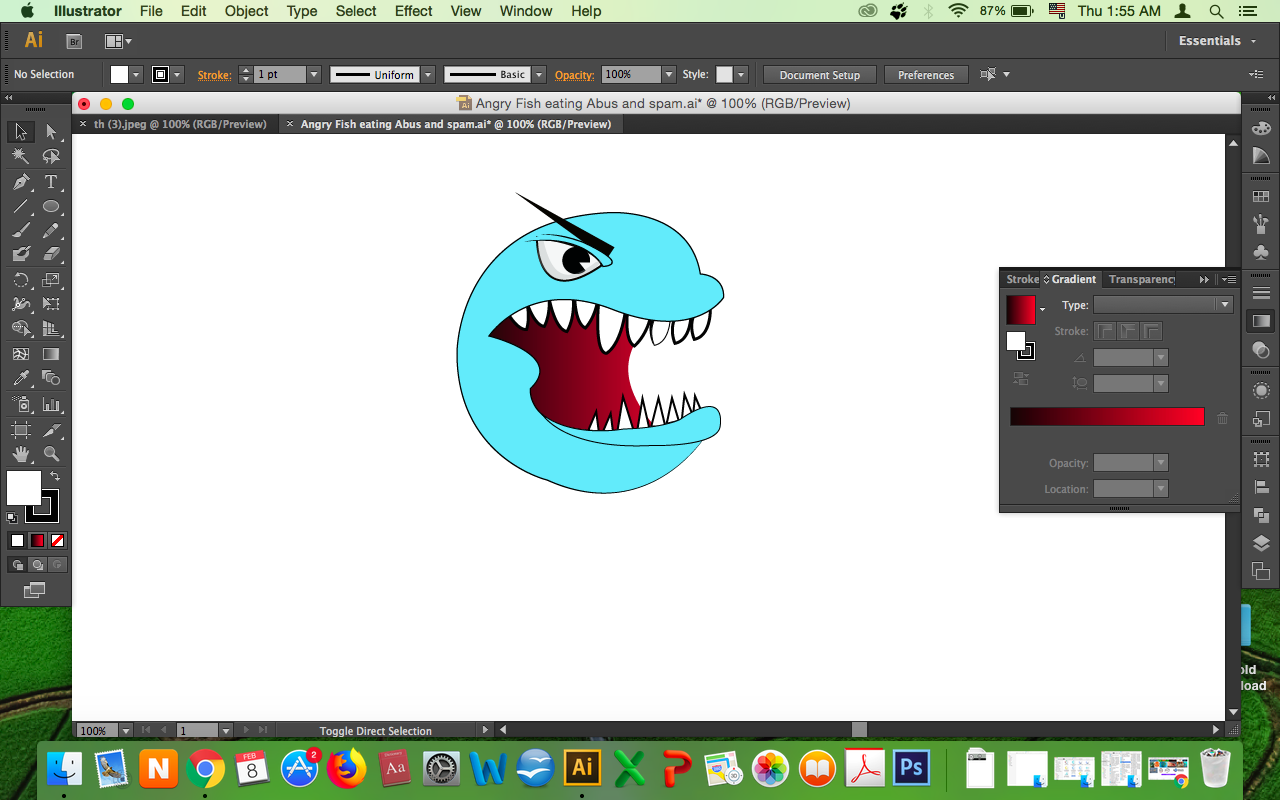Select the Shape Builder tool

[20, 329]
